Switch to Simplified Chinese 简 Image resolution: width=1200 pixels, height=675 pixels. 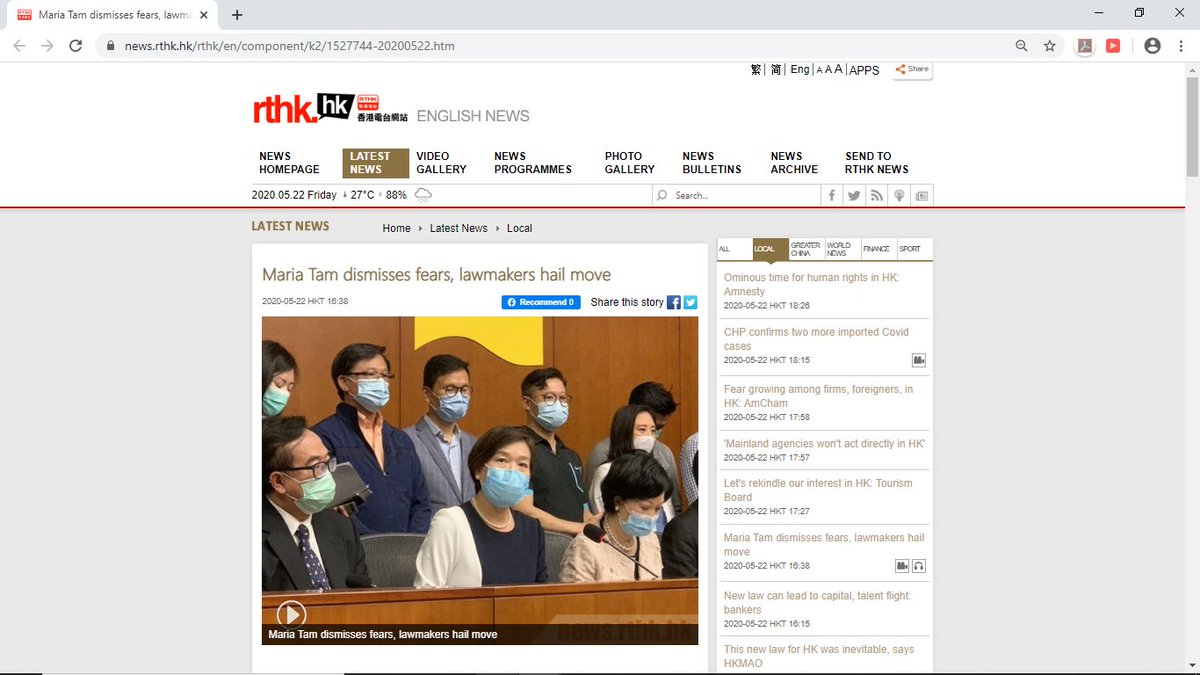(x=776, y=70)
